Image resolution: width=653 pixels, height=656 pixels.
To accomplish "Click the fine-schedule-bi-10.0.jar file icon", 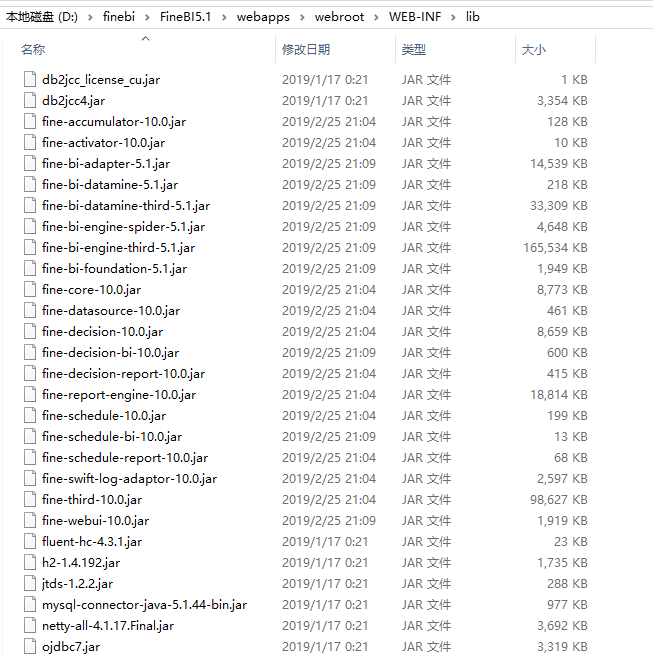I will pos(30,436).
